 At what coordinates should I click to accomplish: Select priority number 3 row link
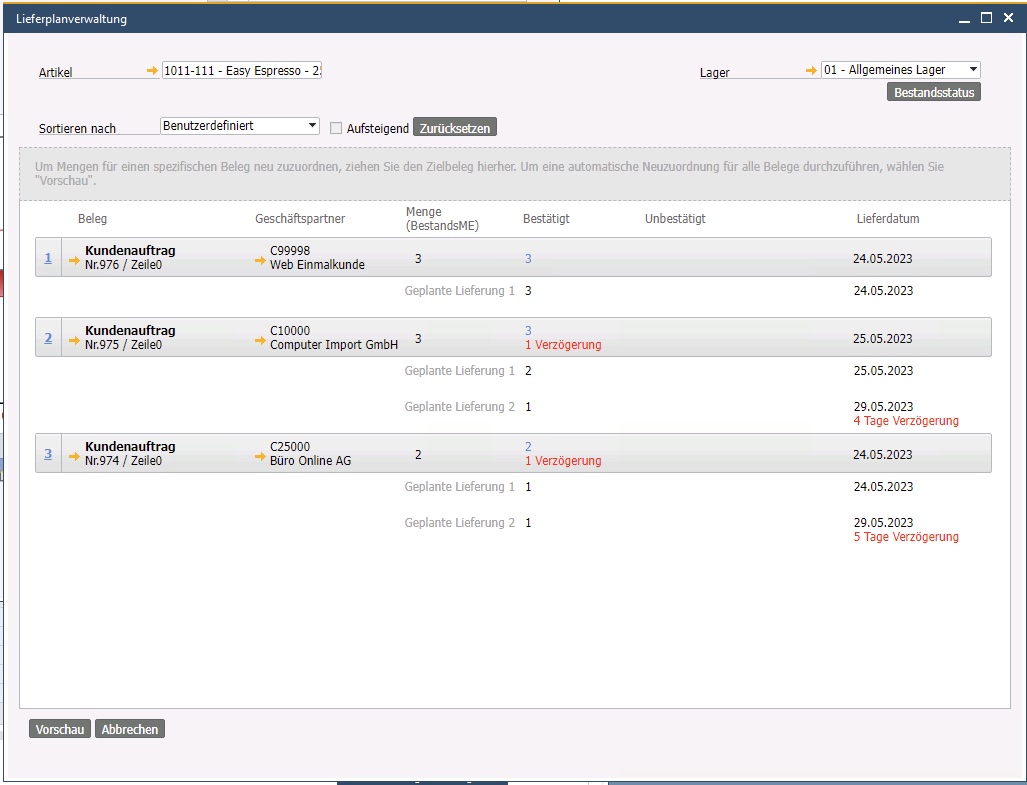click(48, 454)
